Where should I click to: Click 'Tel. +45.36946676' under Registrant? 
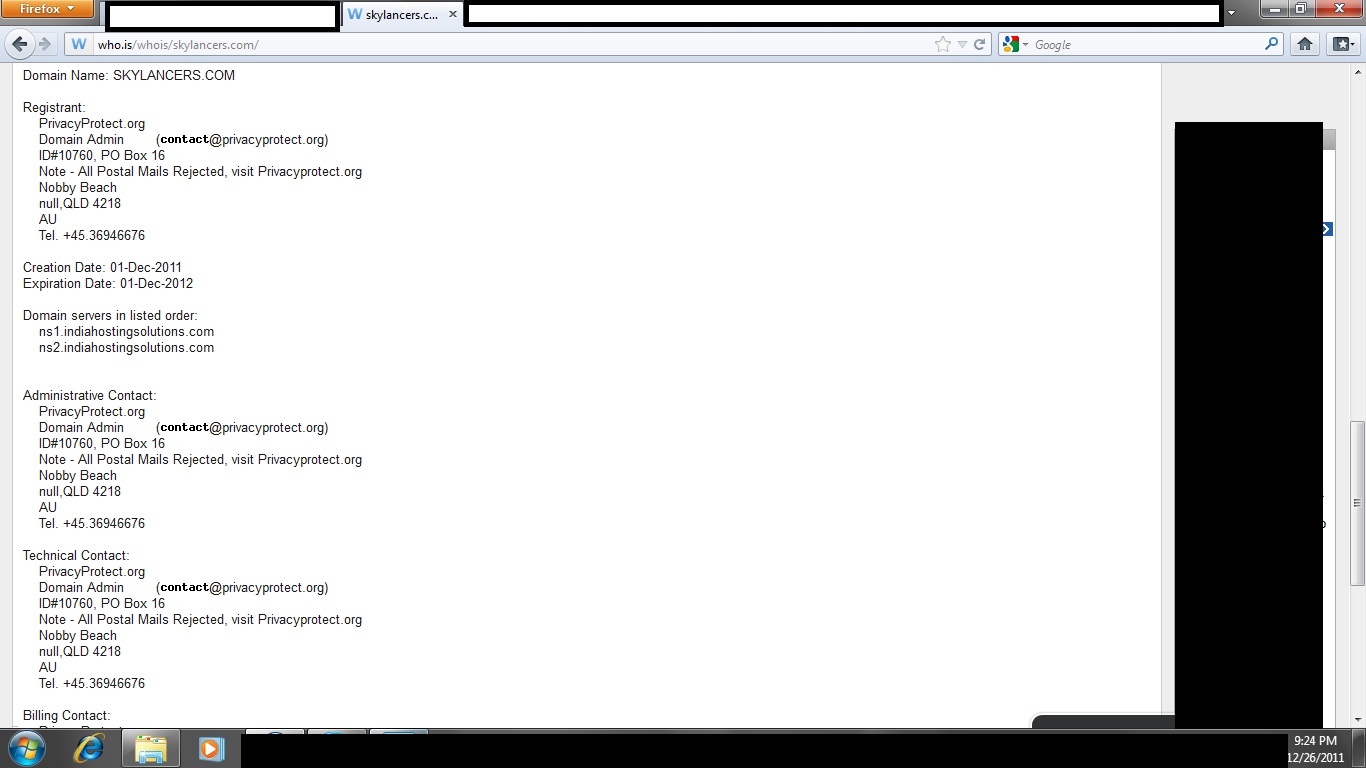[92, 235]
